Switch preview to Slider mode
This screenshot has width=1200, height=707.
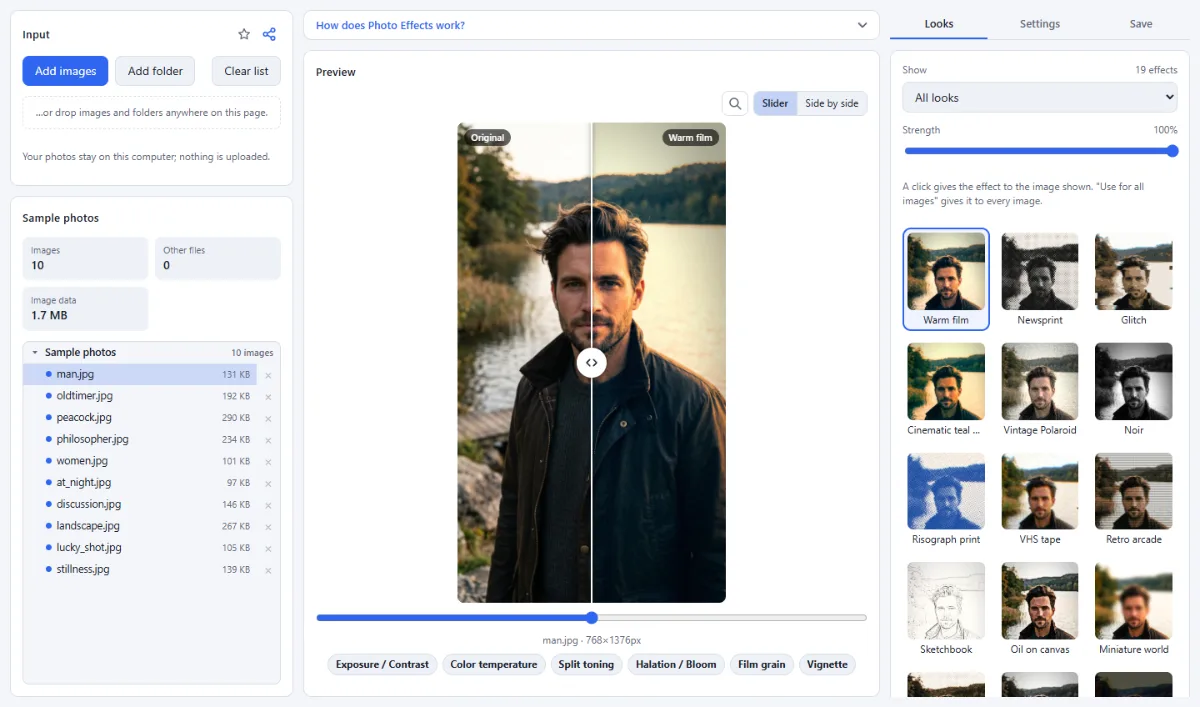click(775, 103)
